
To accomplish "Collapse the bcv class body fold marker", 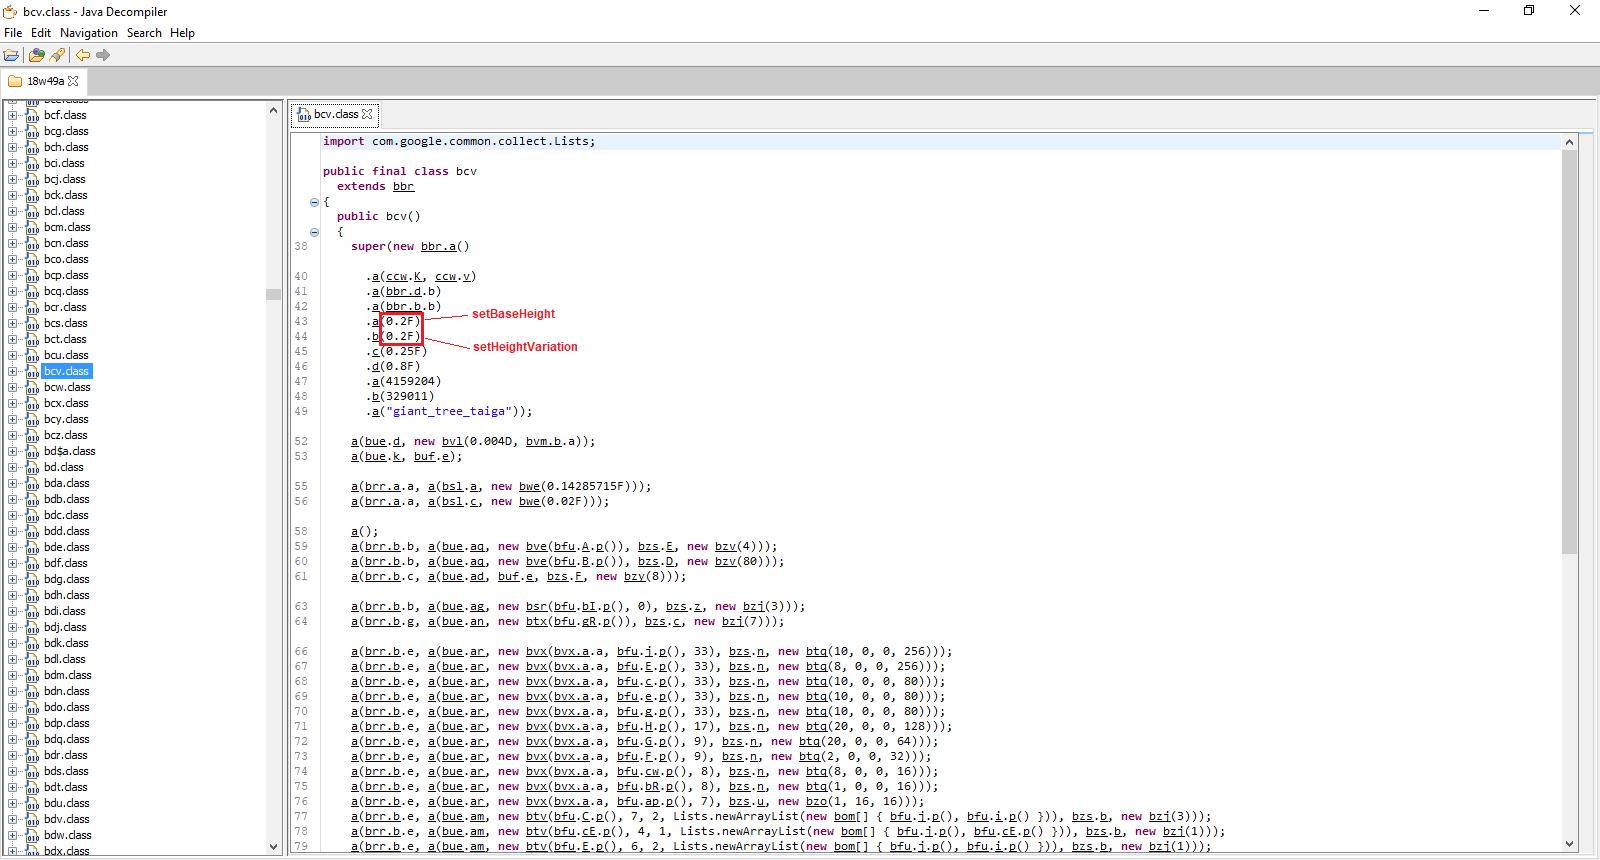I will (x=314, y=202).
